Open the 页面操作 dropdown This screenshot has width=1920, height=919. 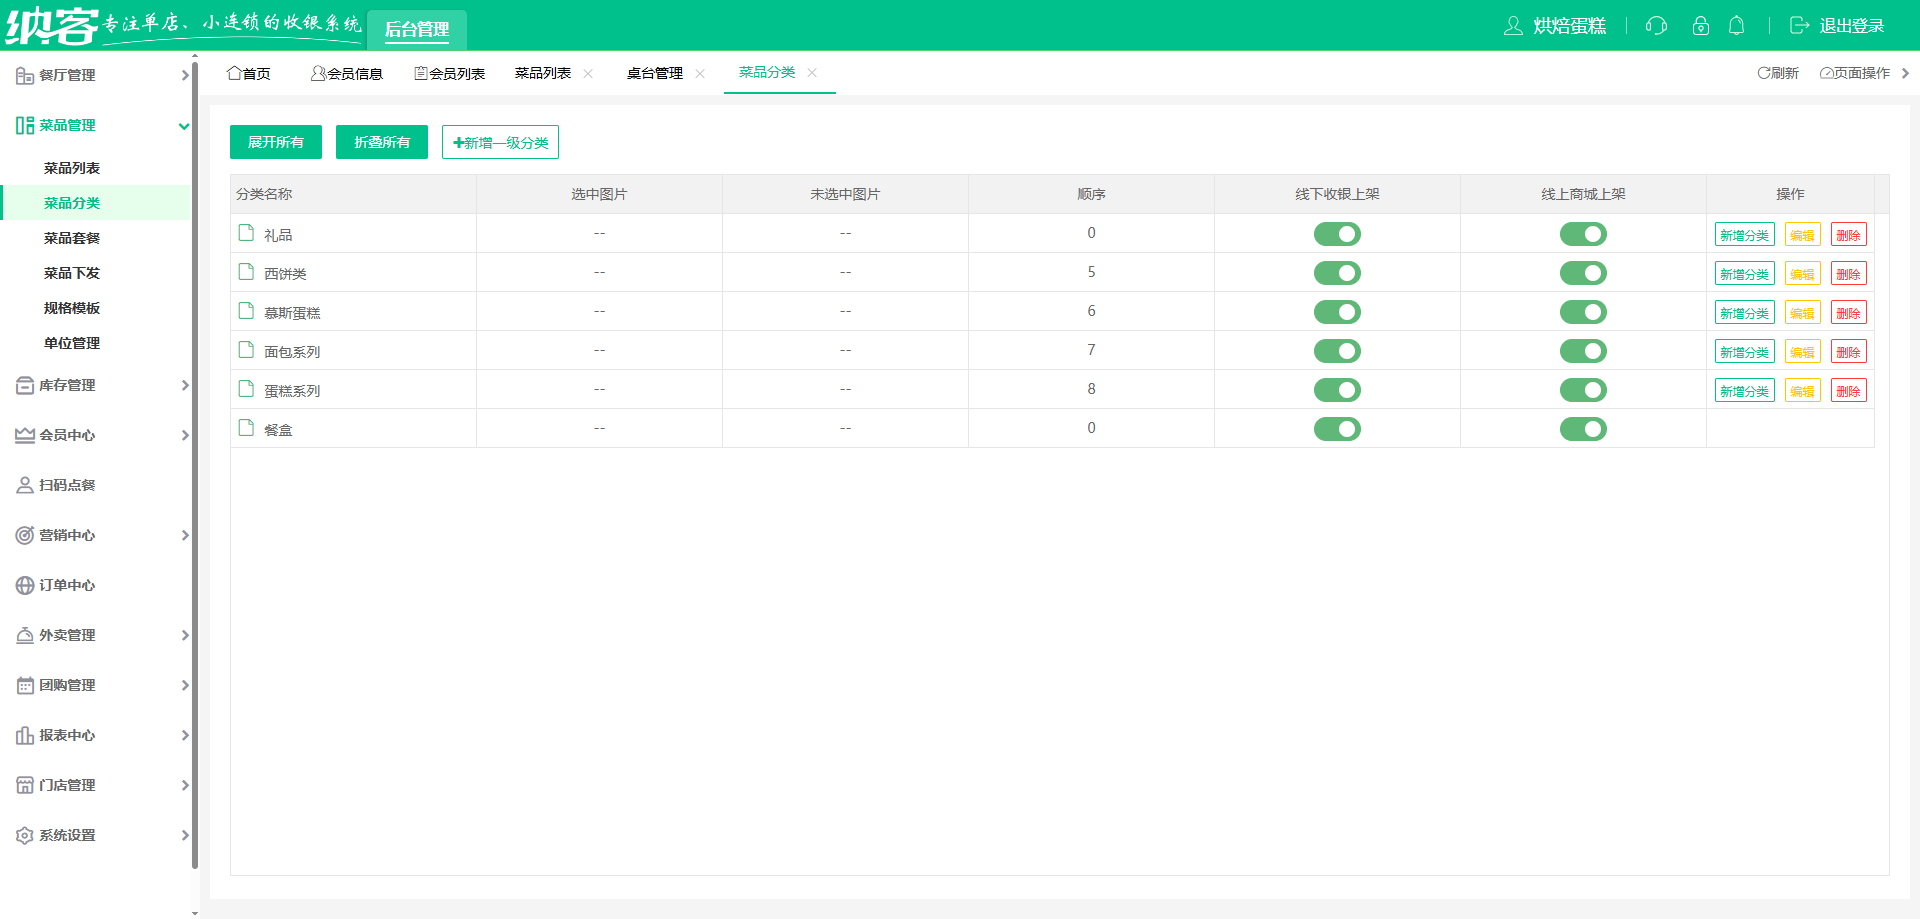[x=1856, y=73]
